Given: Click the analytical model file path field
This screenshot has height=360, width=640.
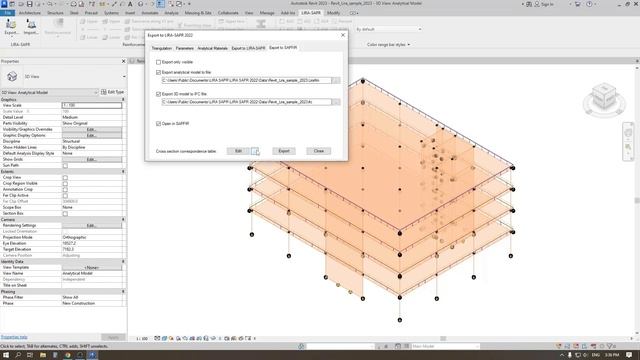Looking at the screenshot, I should click(247, 80).
